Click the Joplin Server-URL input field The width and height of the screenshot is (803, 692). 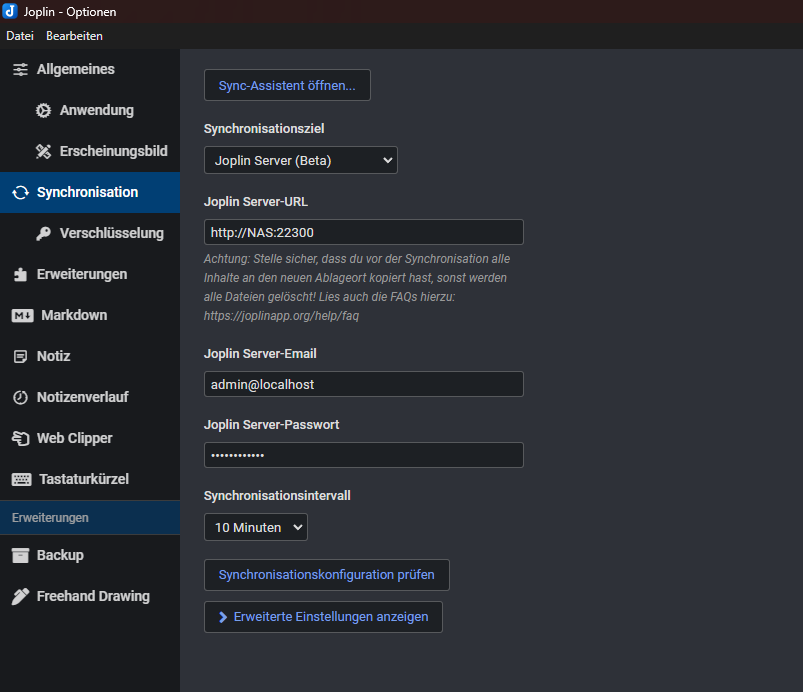tap(363, 232)
